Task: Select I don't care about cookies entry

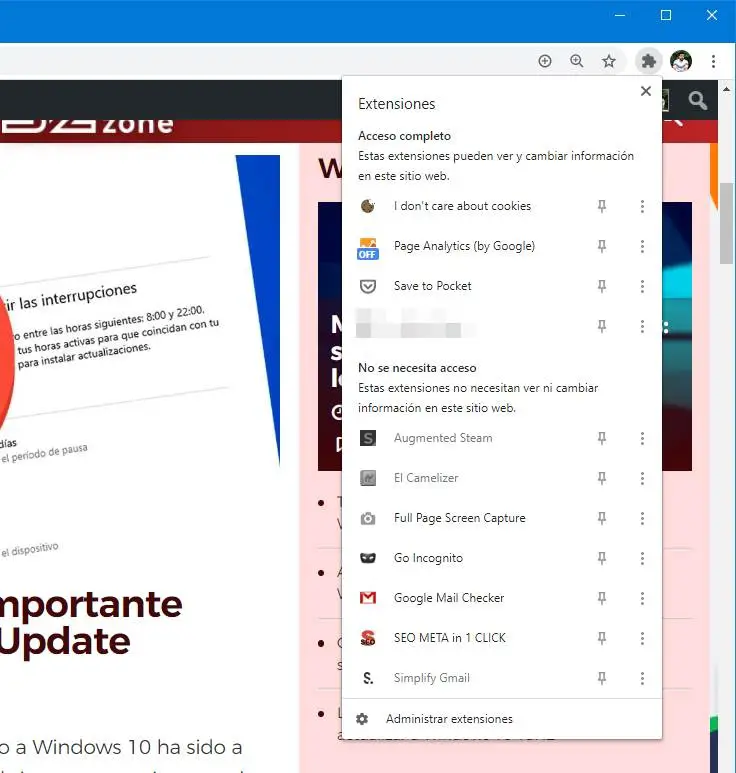Action: pyautogui.click(x=462, y=206)
